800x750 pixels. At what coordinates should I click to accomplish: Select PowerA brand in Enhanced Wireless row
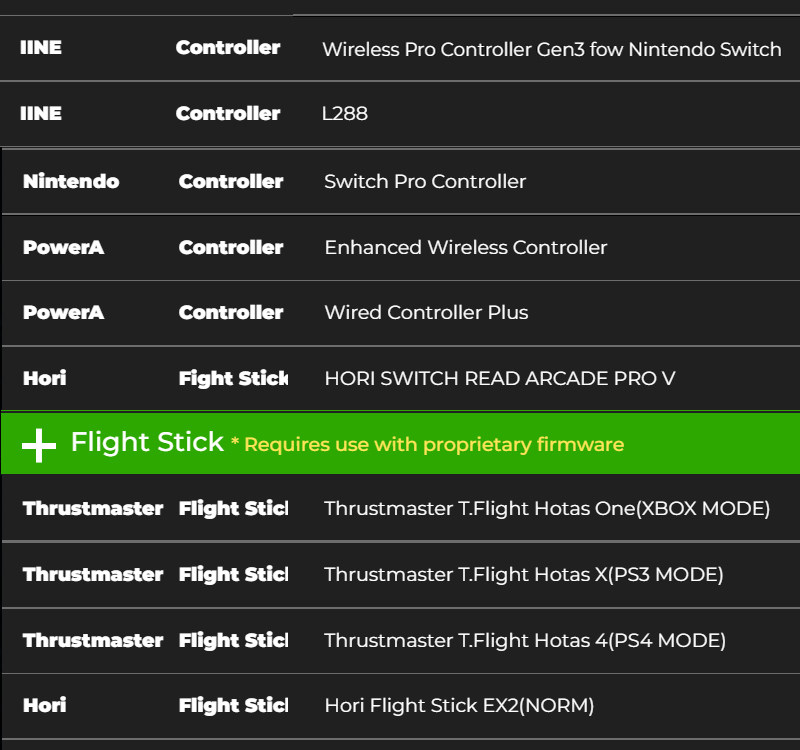pyautogui.click(x=63, y=247)
